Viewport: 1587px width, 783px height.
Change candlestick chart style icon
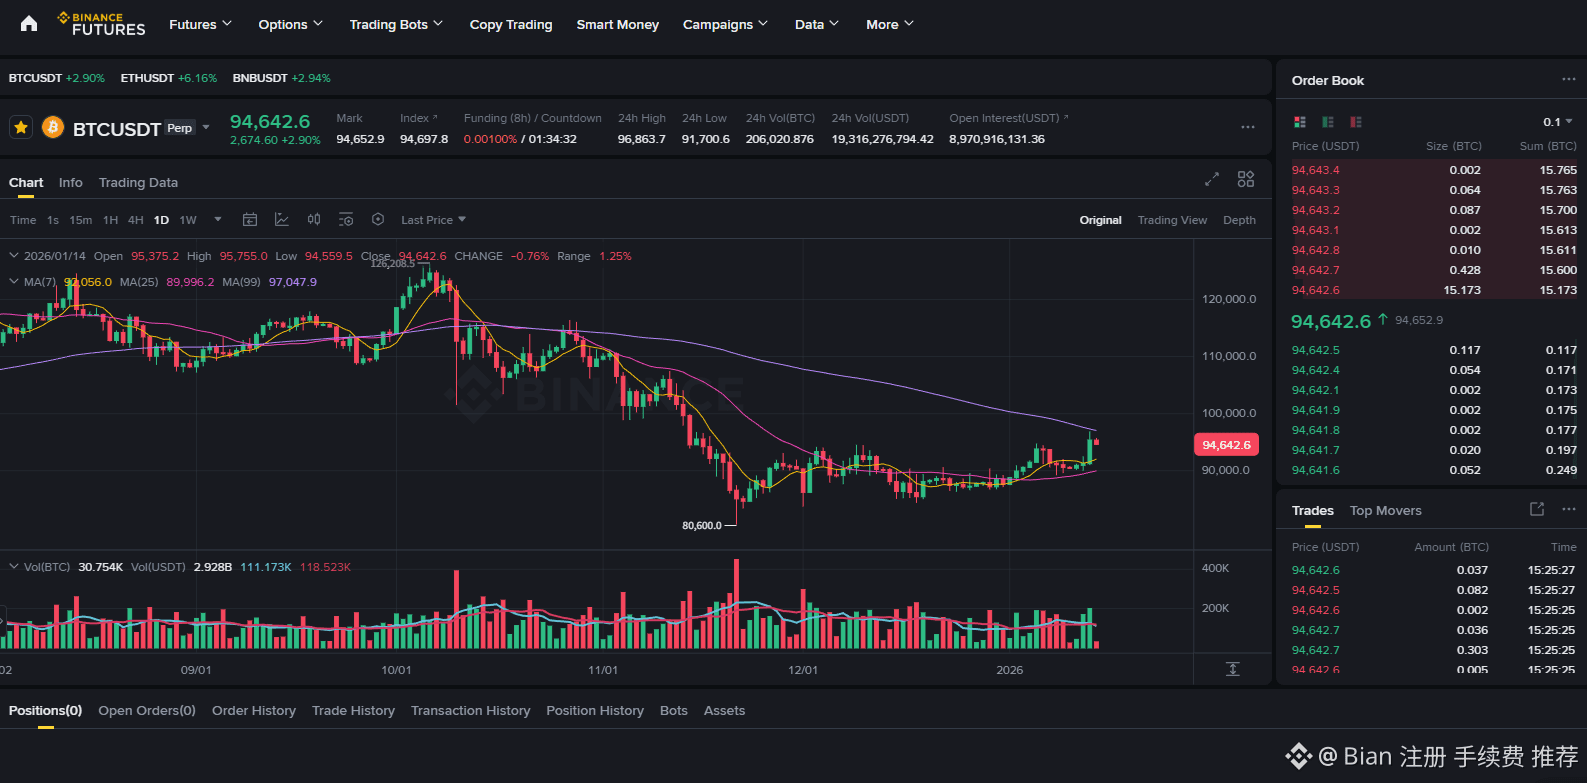point(314,220)
